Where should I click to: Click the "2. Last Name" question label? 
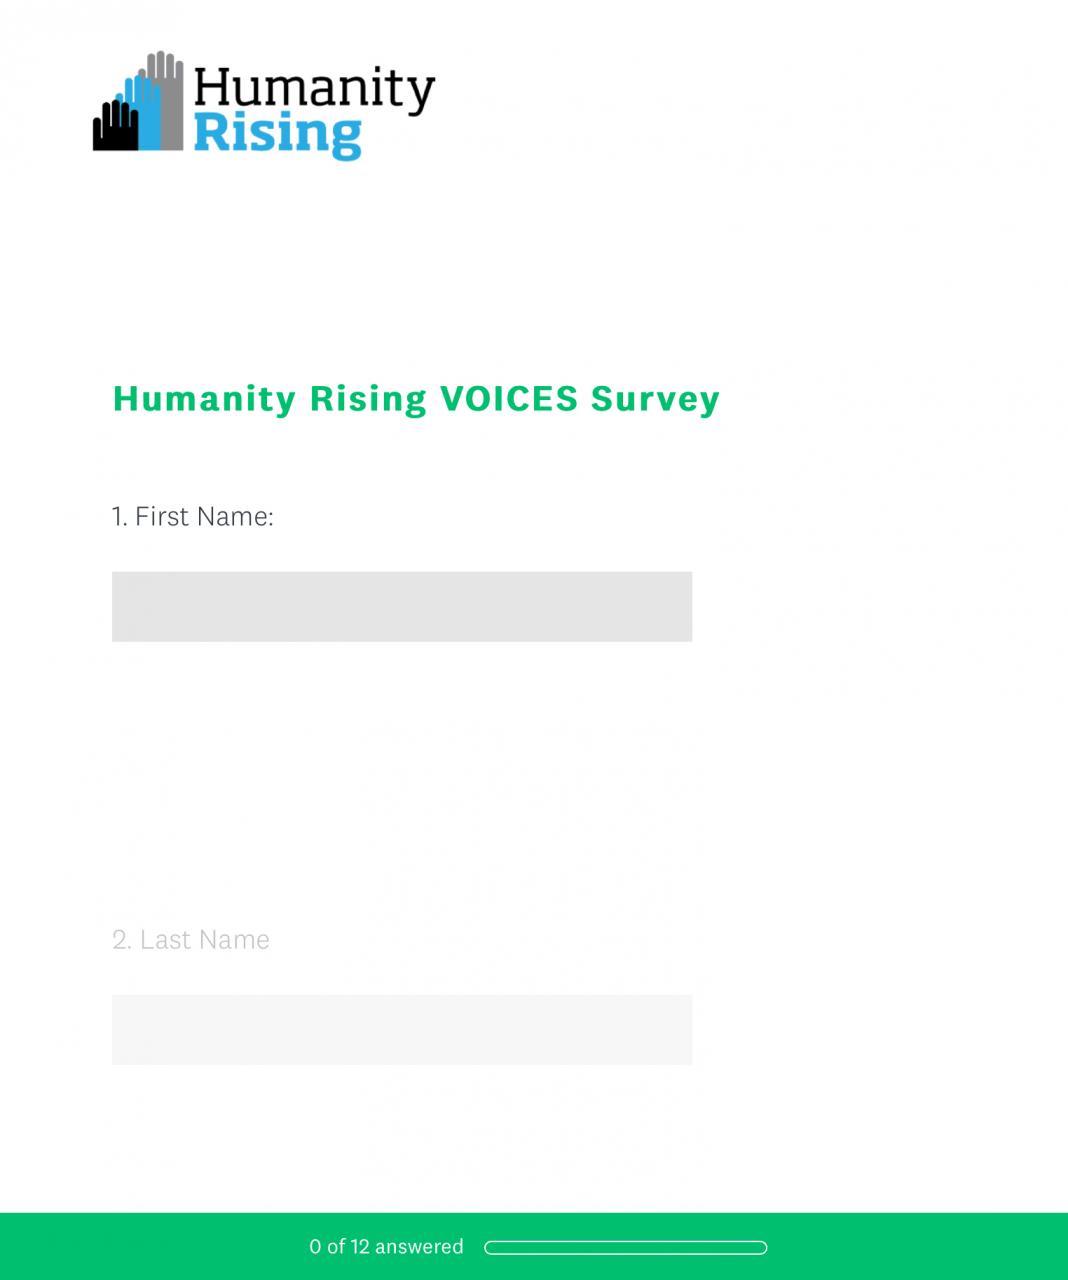(x=190, y=940)
